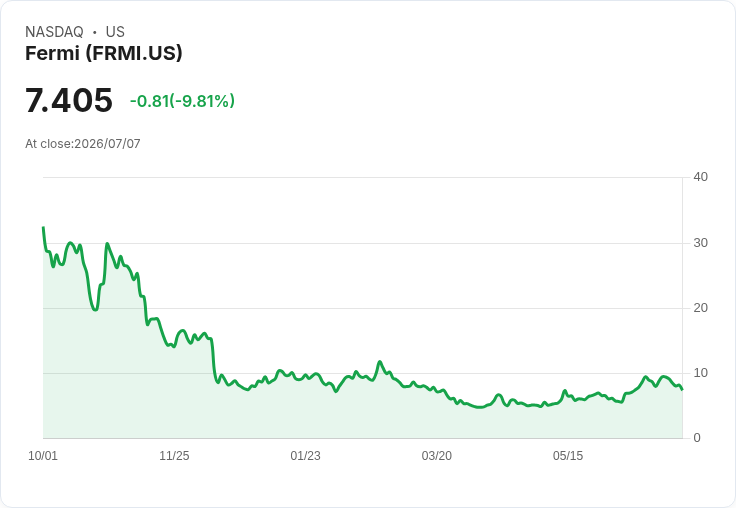Click the NASDAQ exchange label
This screenshot has width=736, height=508.
[x=54, y=32]
